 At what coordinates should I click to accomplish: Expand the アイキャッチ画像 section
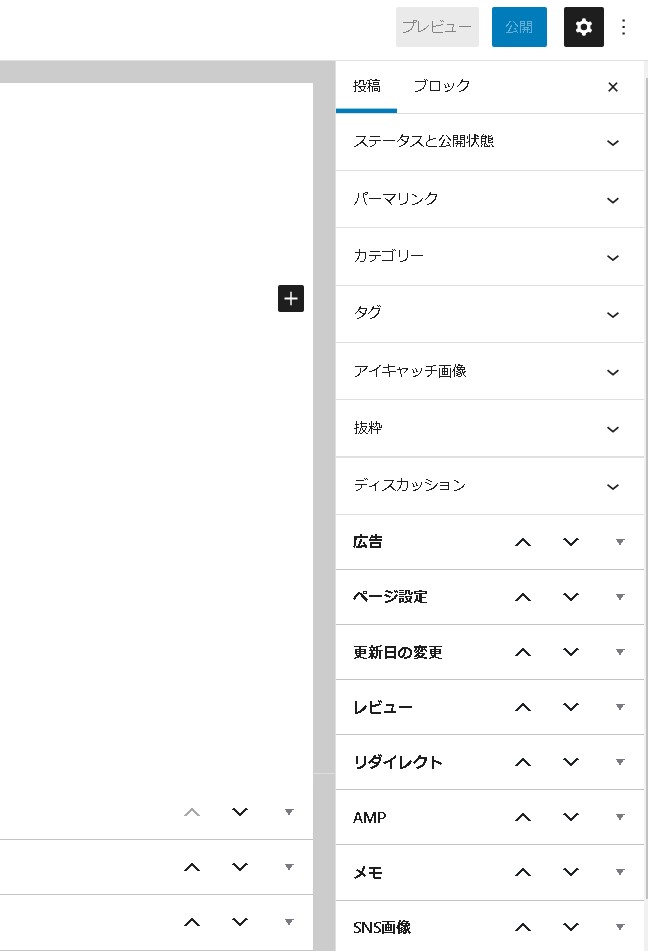point(613,372)
